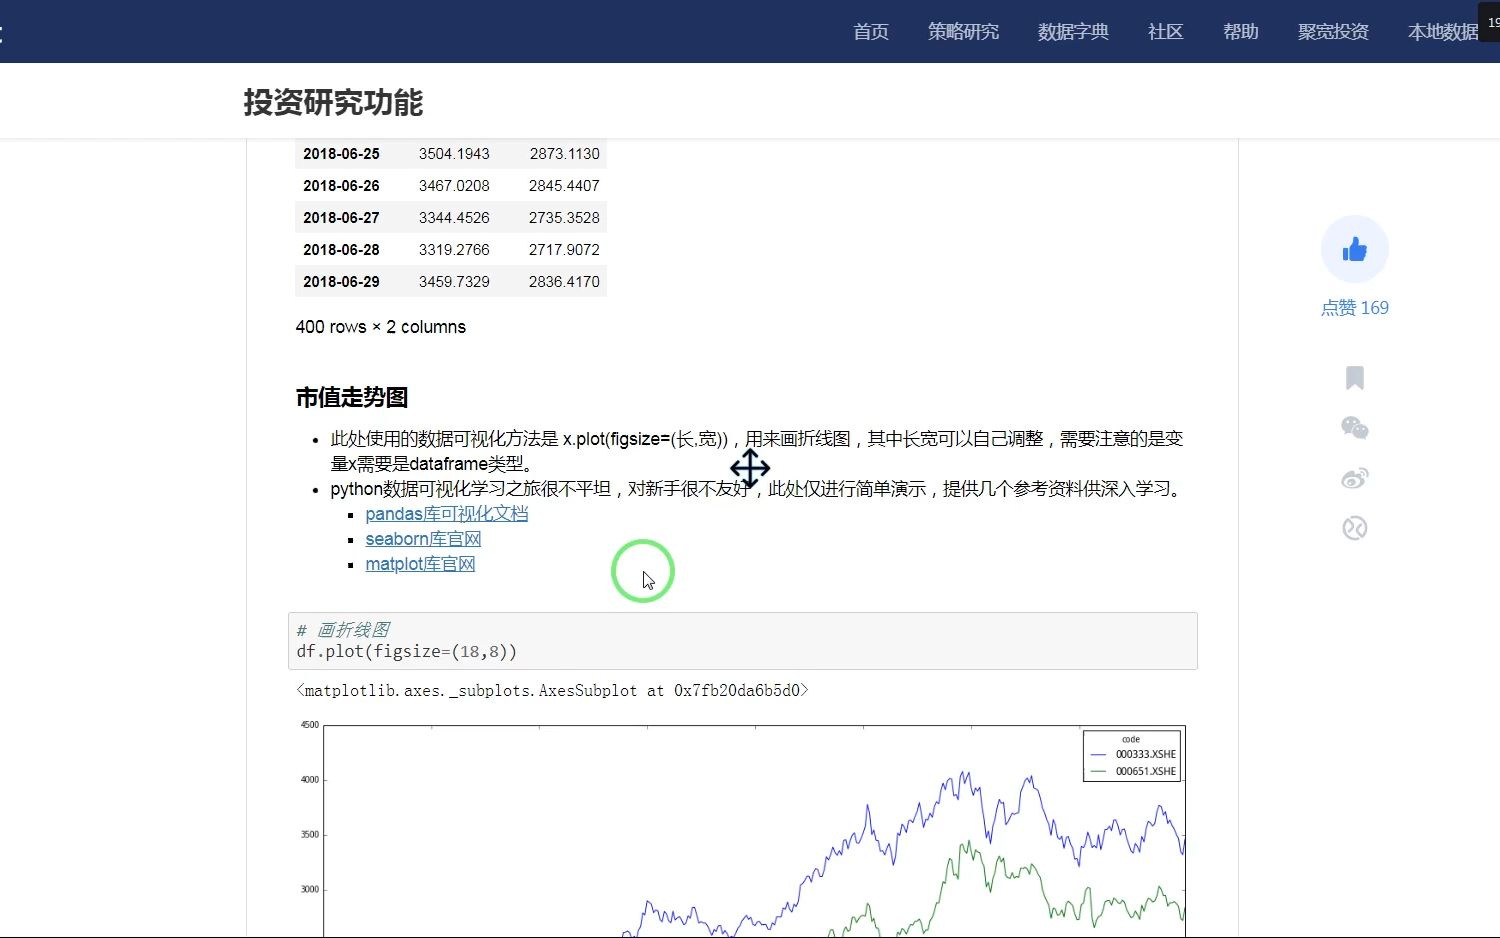Click the matplotlib AxesSubplot output text

552,690
